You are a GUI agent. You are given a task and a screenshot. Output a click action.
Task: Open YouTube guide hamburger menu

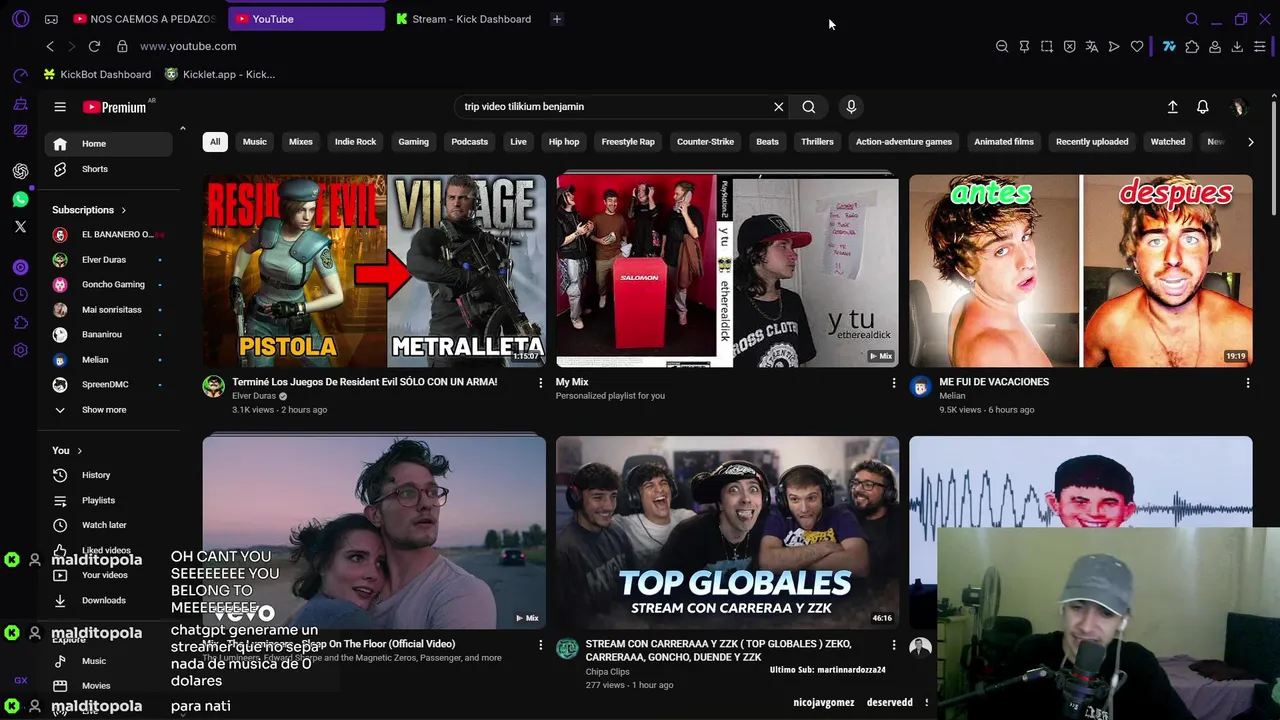[60, 107]
